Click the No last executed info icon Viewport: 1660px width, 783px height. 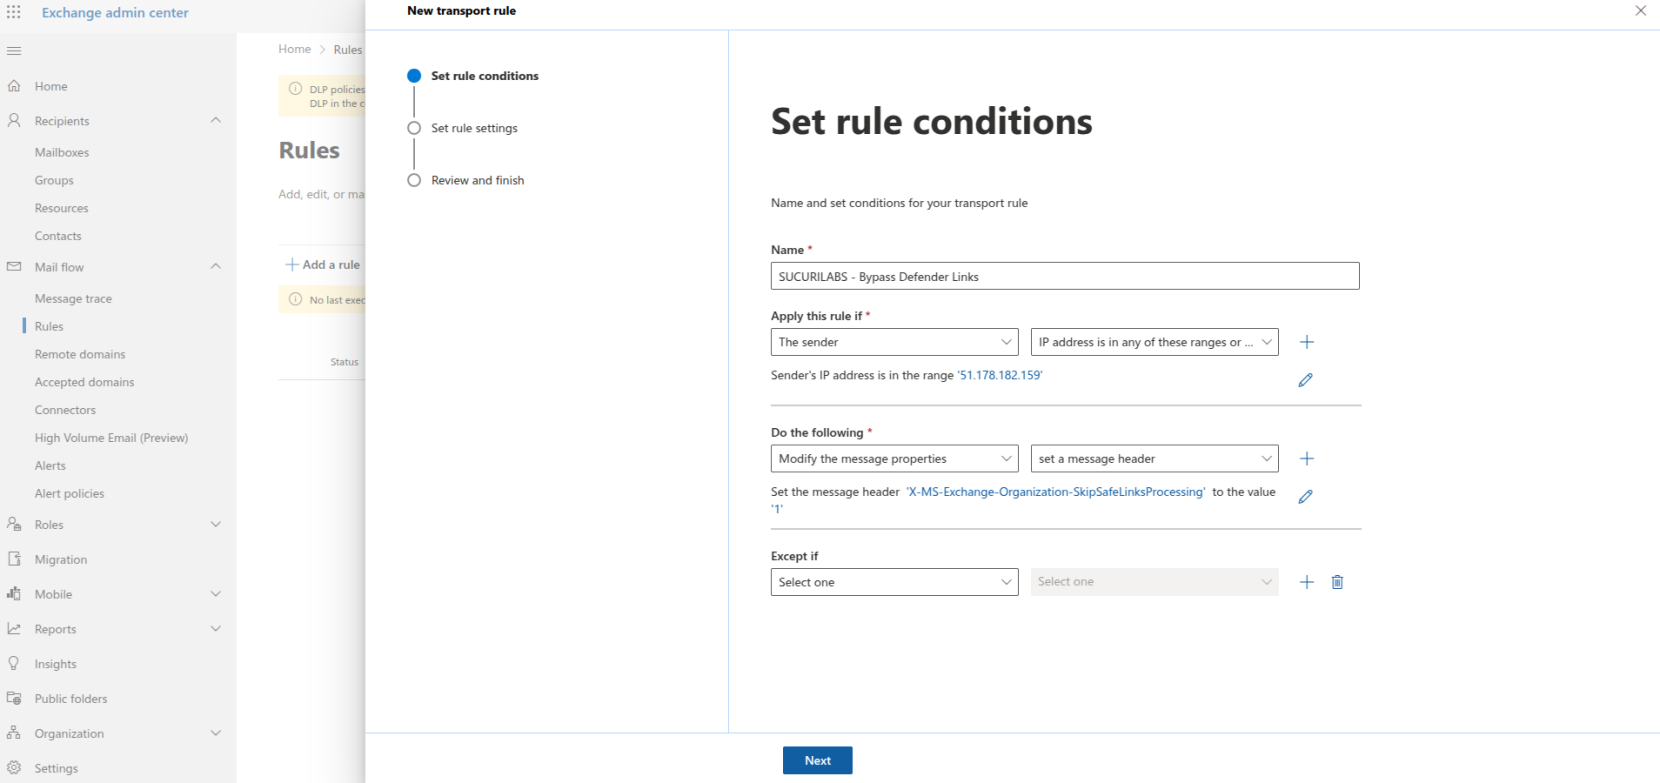295,299
